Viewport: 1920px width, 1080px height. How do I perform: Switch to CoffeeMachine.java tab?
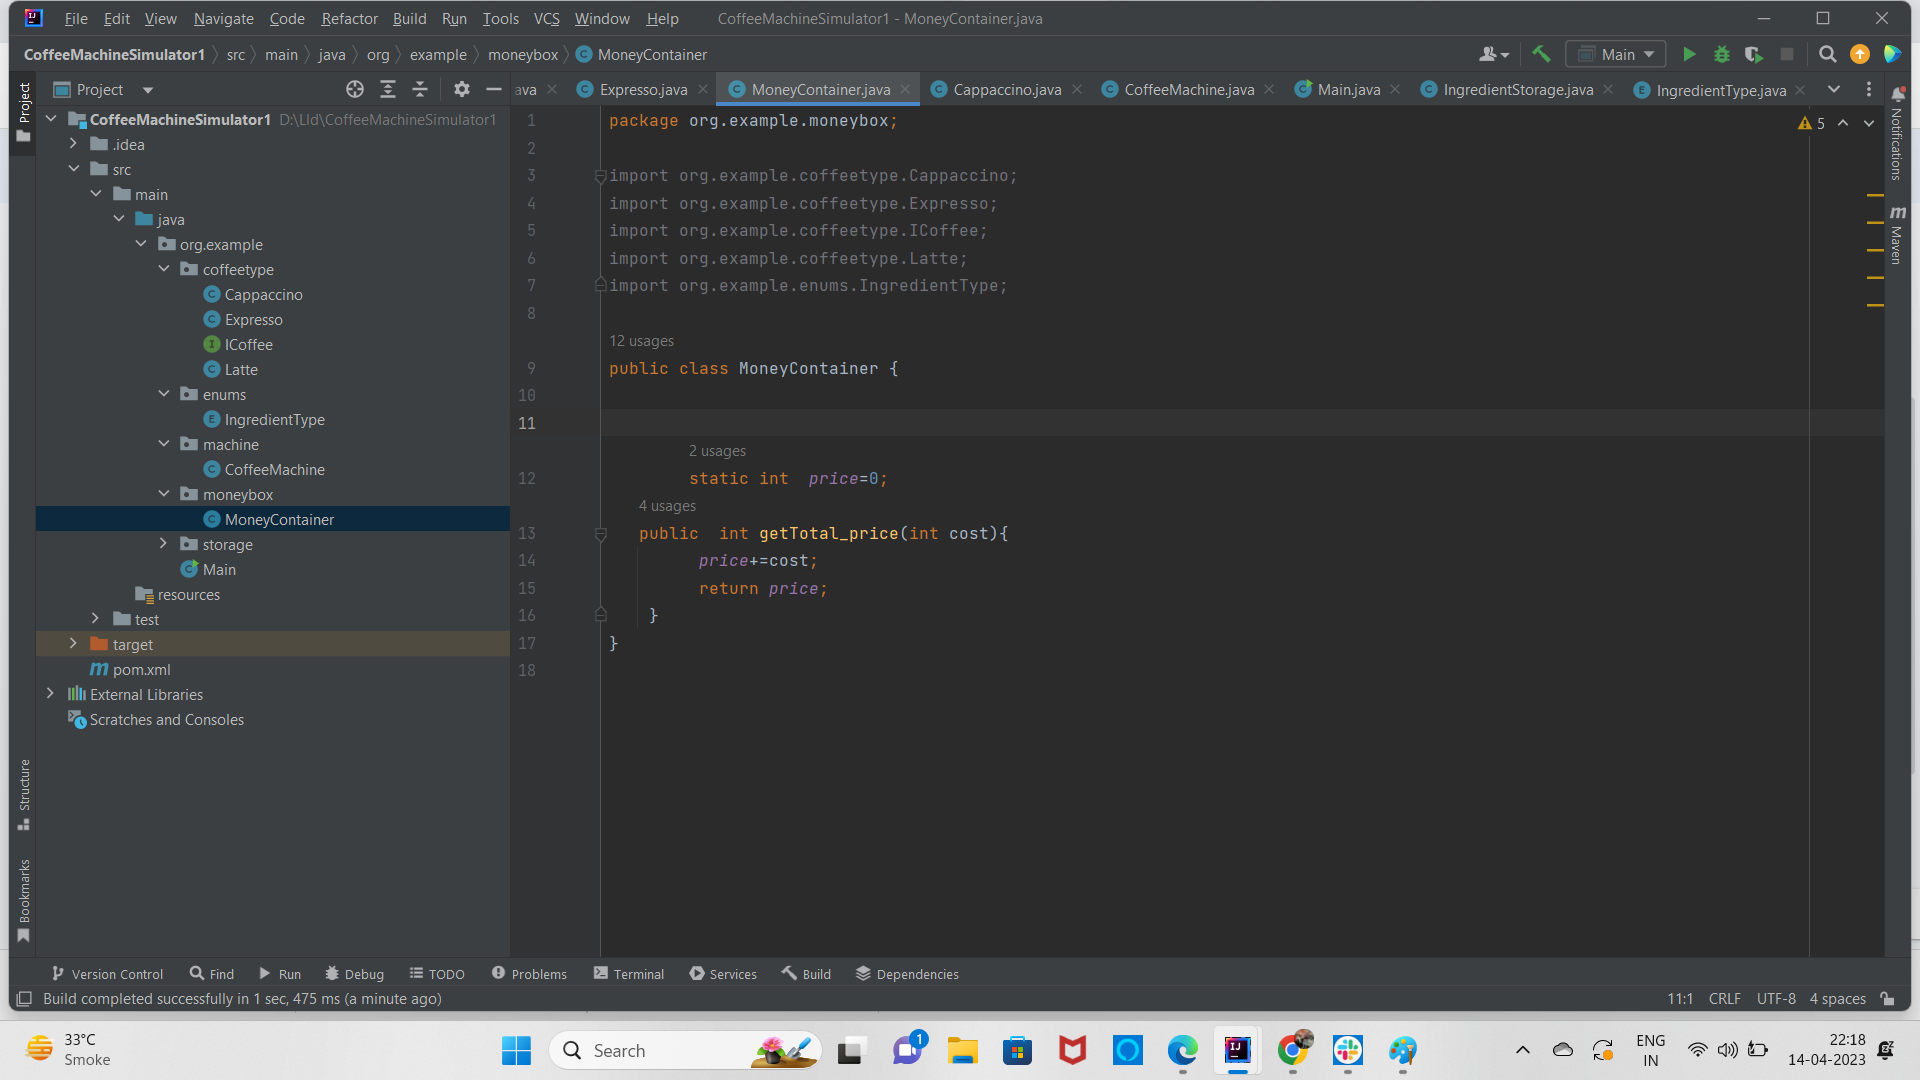click(1188, 90)
